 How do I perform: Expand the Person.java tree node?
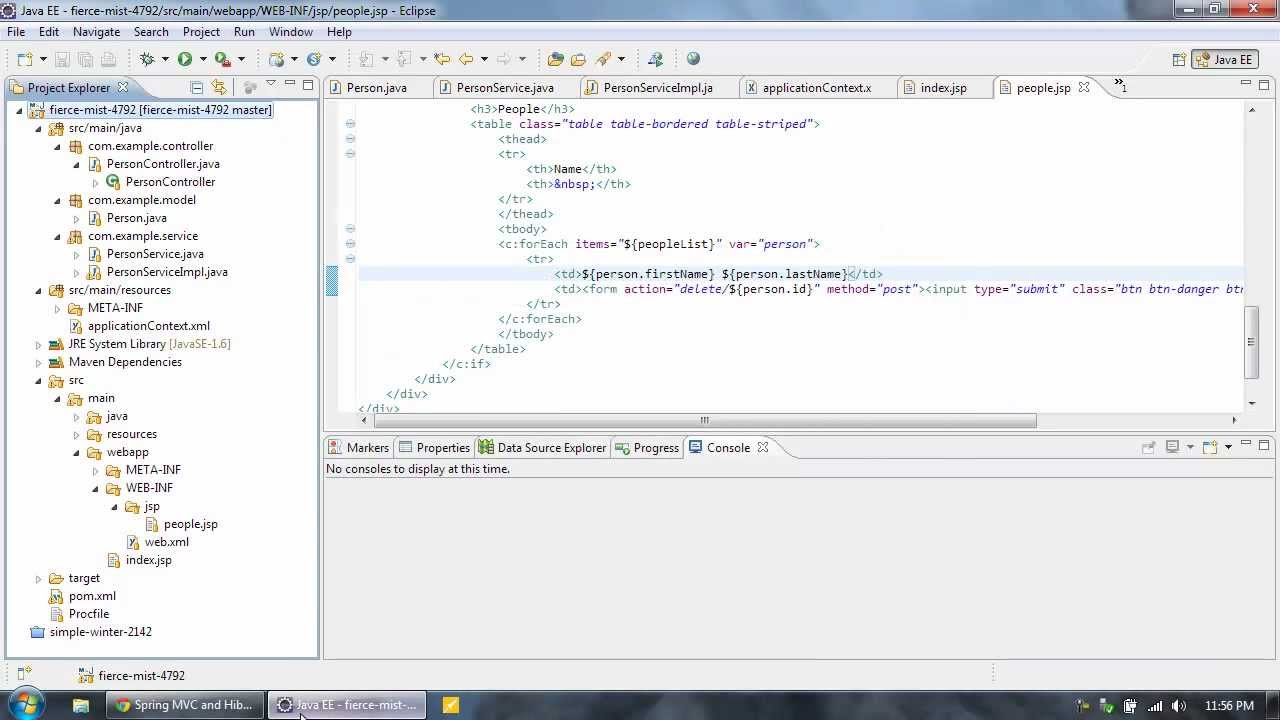click(x=77, y=218)
